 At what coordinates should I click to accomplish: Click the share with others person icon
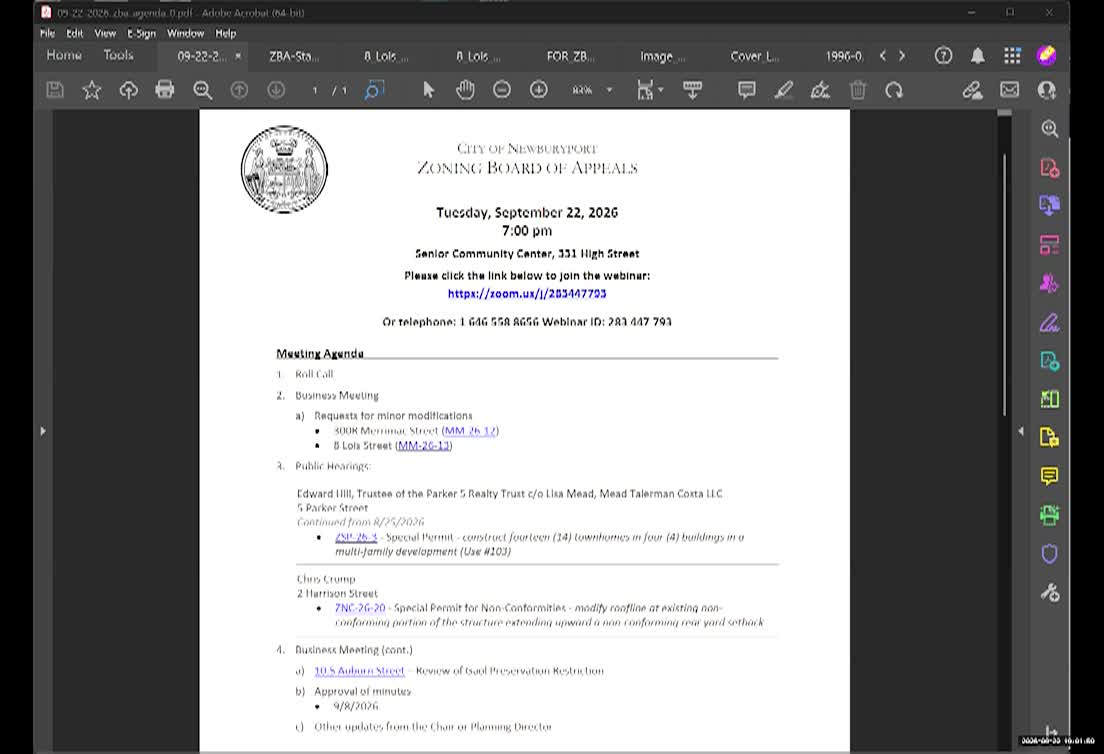(1047, 90)
